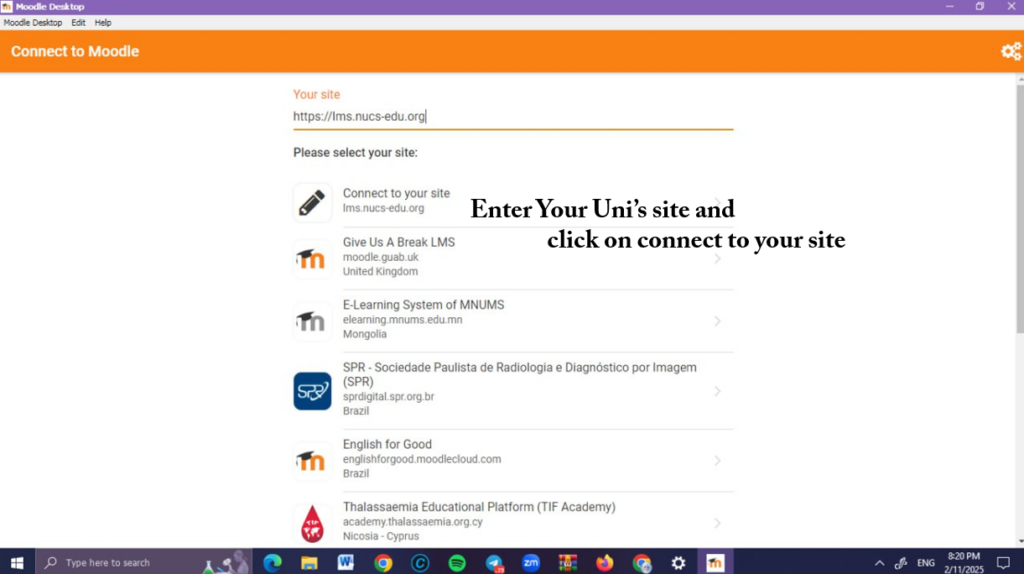Click the ENG language indicator
Screen dimensions: 1024x574
tap(926, 563)
